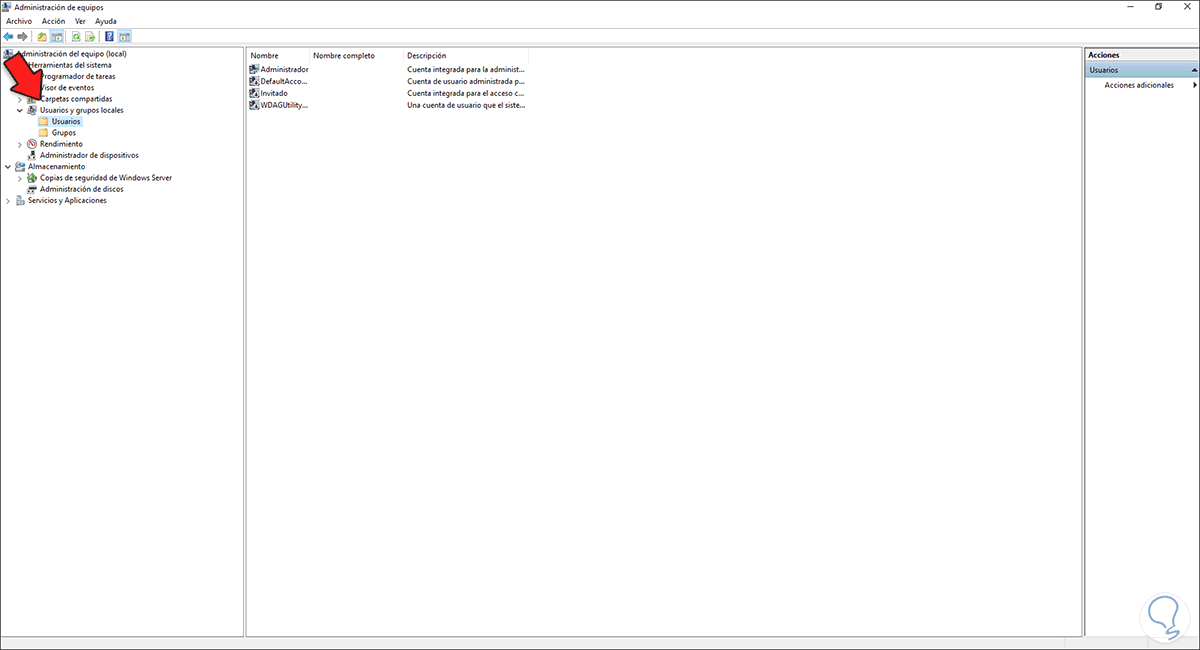Viewport: 1200px width, 650px height.
Task: Sort by Descripción column header
Action: [x=465, y=56]
